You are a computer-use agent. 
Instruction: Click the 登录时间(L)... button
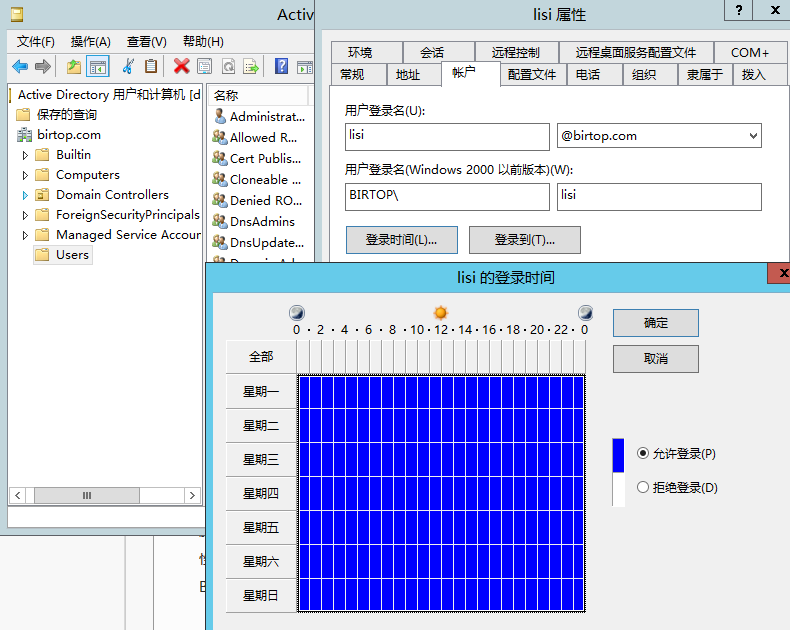(x=402, y=240)
